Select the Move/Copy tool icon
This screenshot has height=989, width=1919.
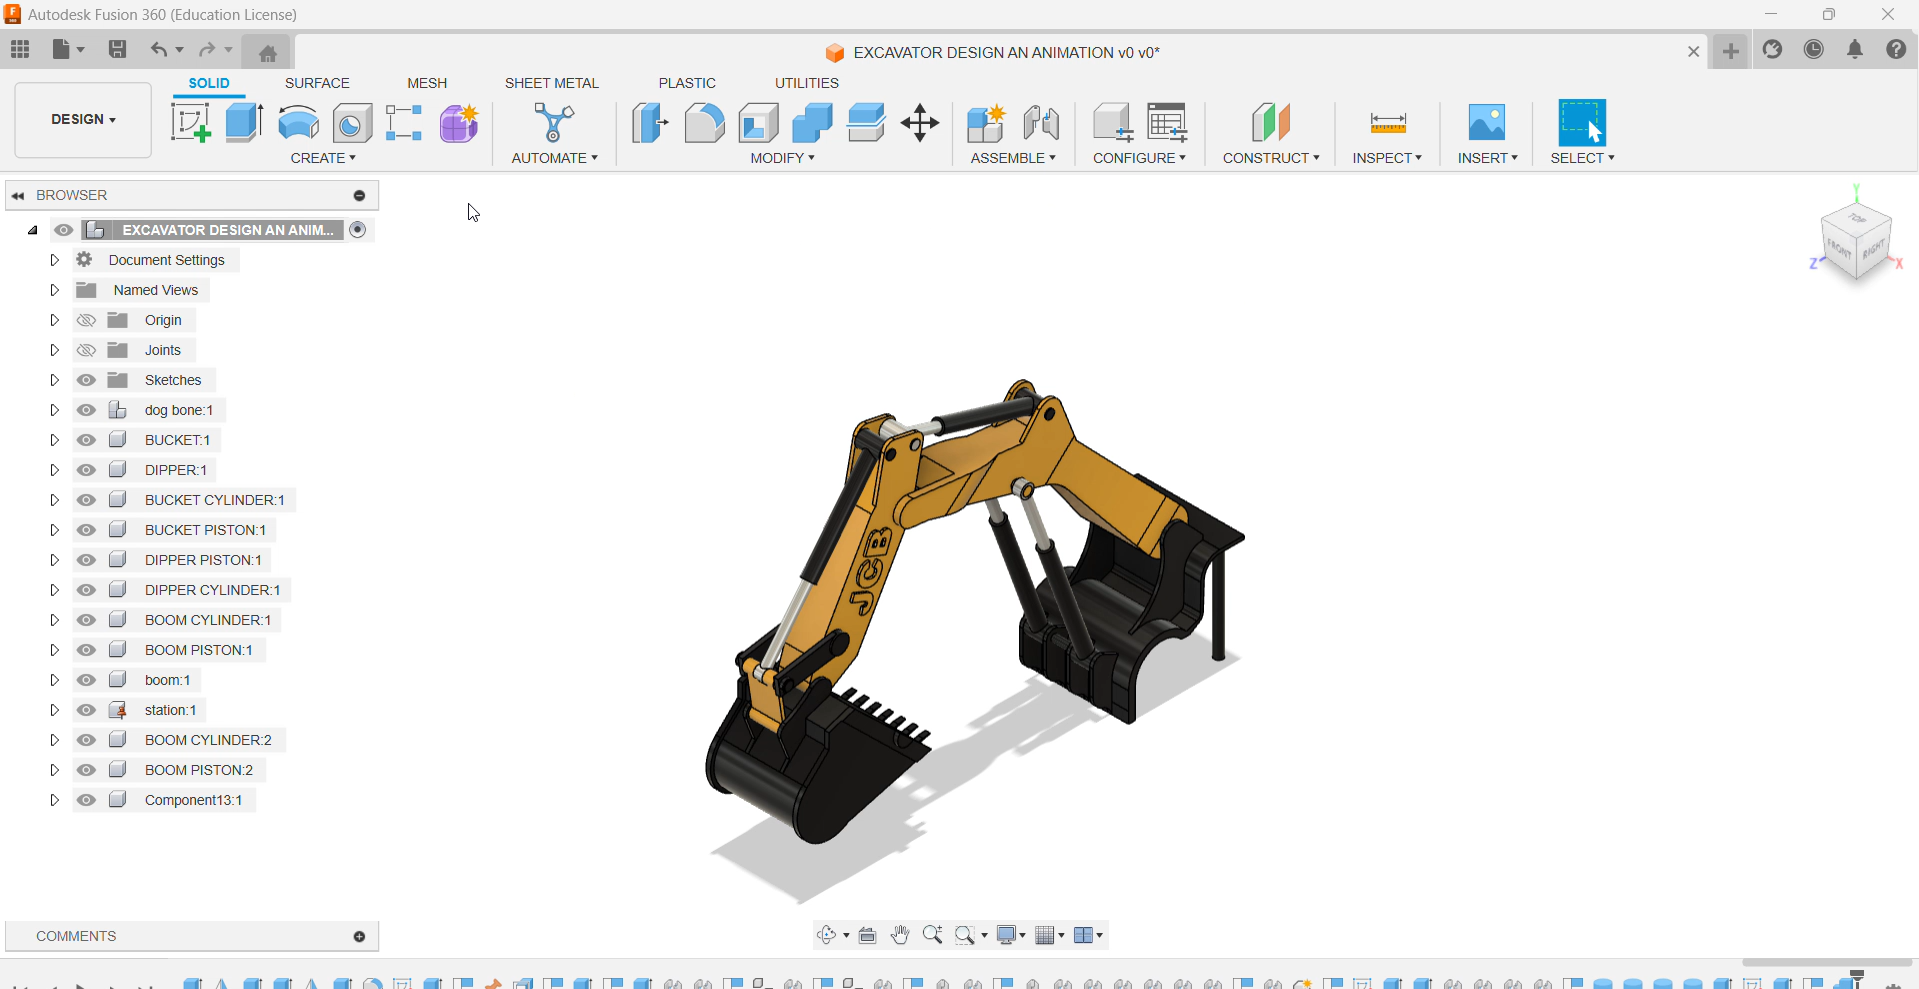click(x=919, y=123)
